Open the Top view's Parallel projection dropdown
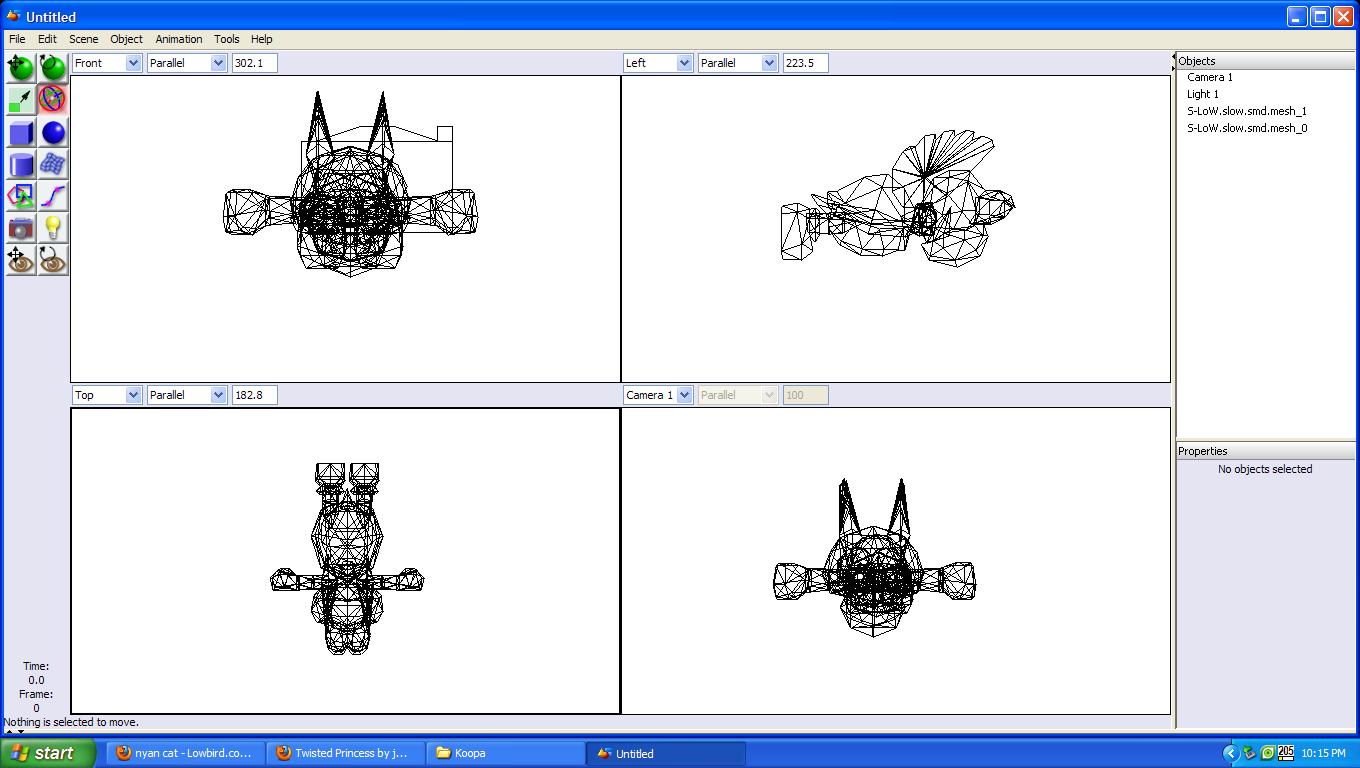This screenshot has height=768, width=1360. pyautogui.click(x=187, y=395)
